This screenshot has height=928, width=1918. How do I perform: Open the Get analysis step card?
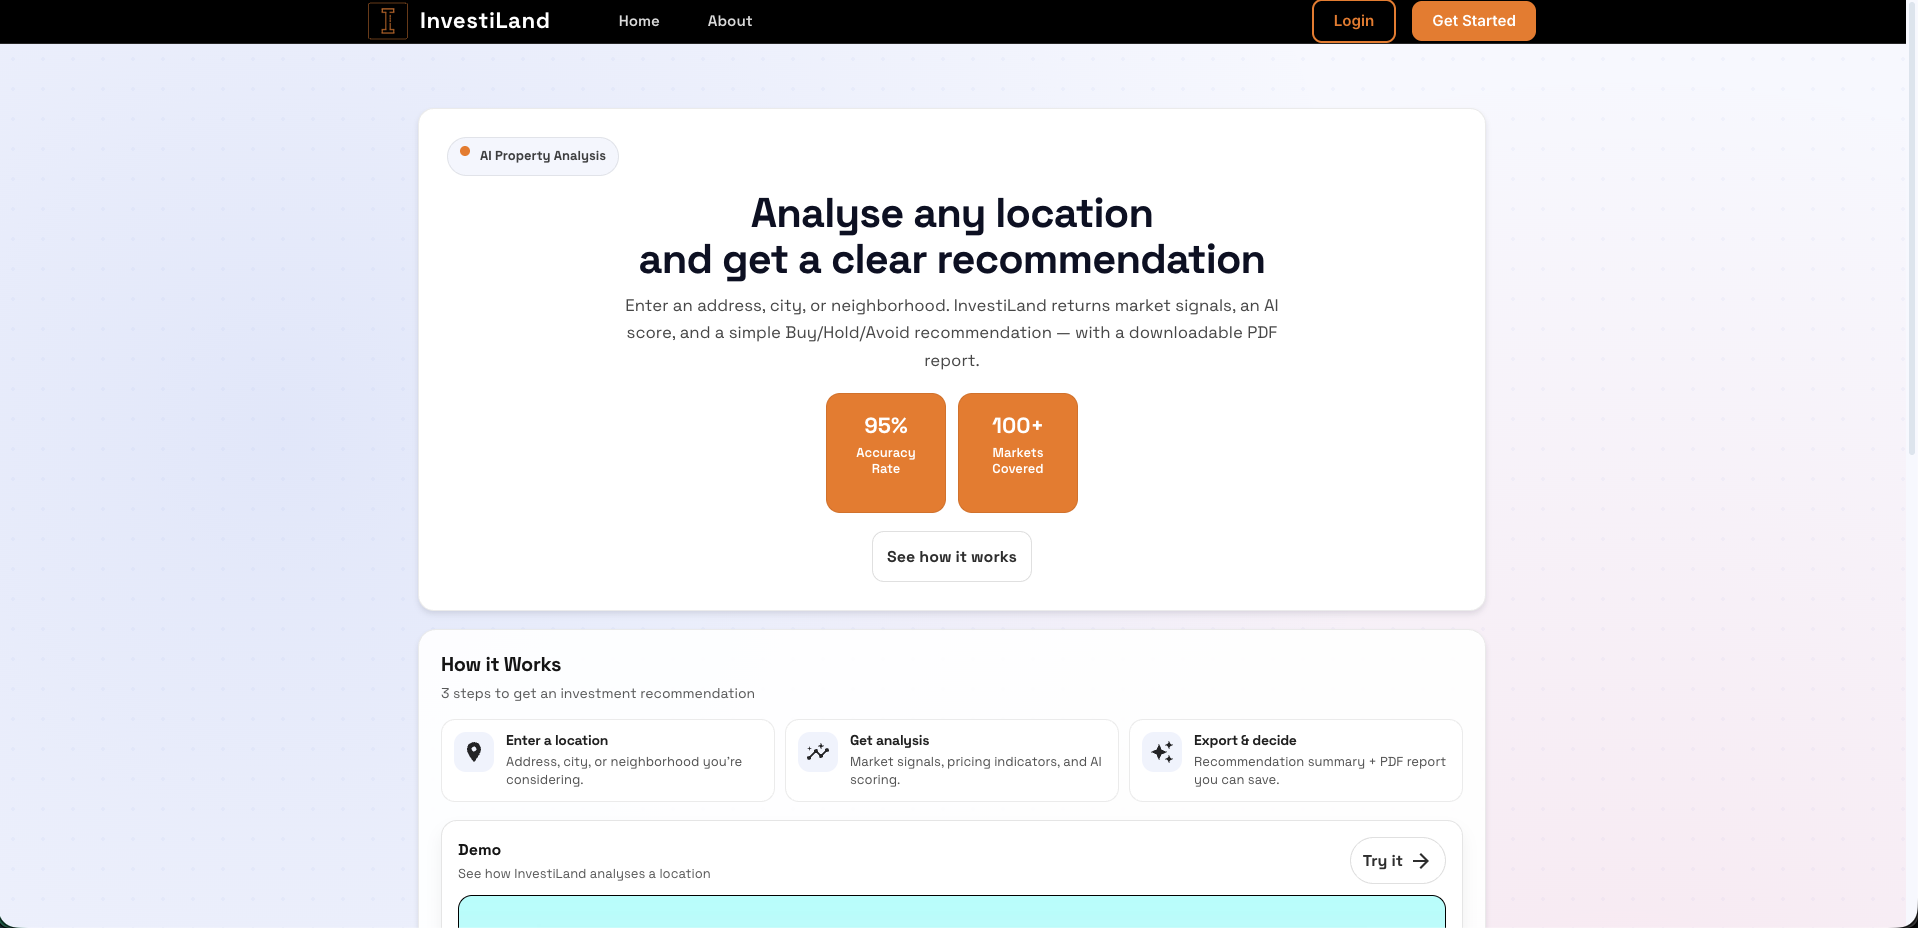coord(952,760)
